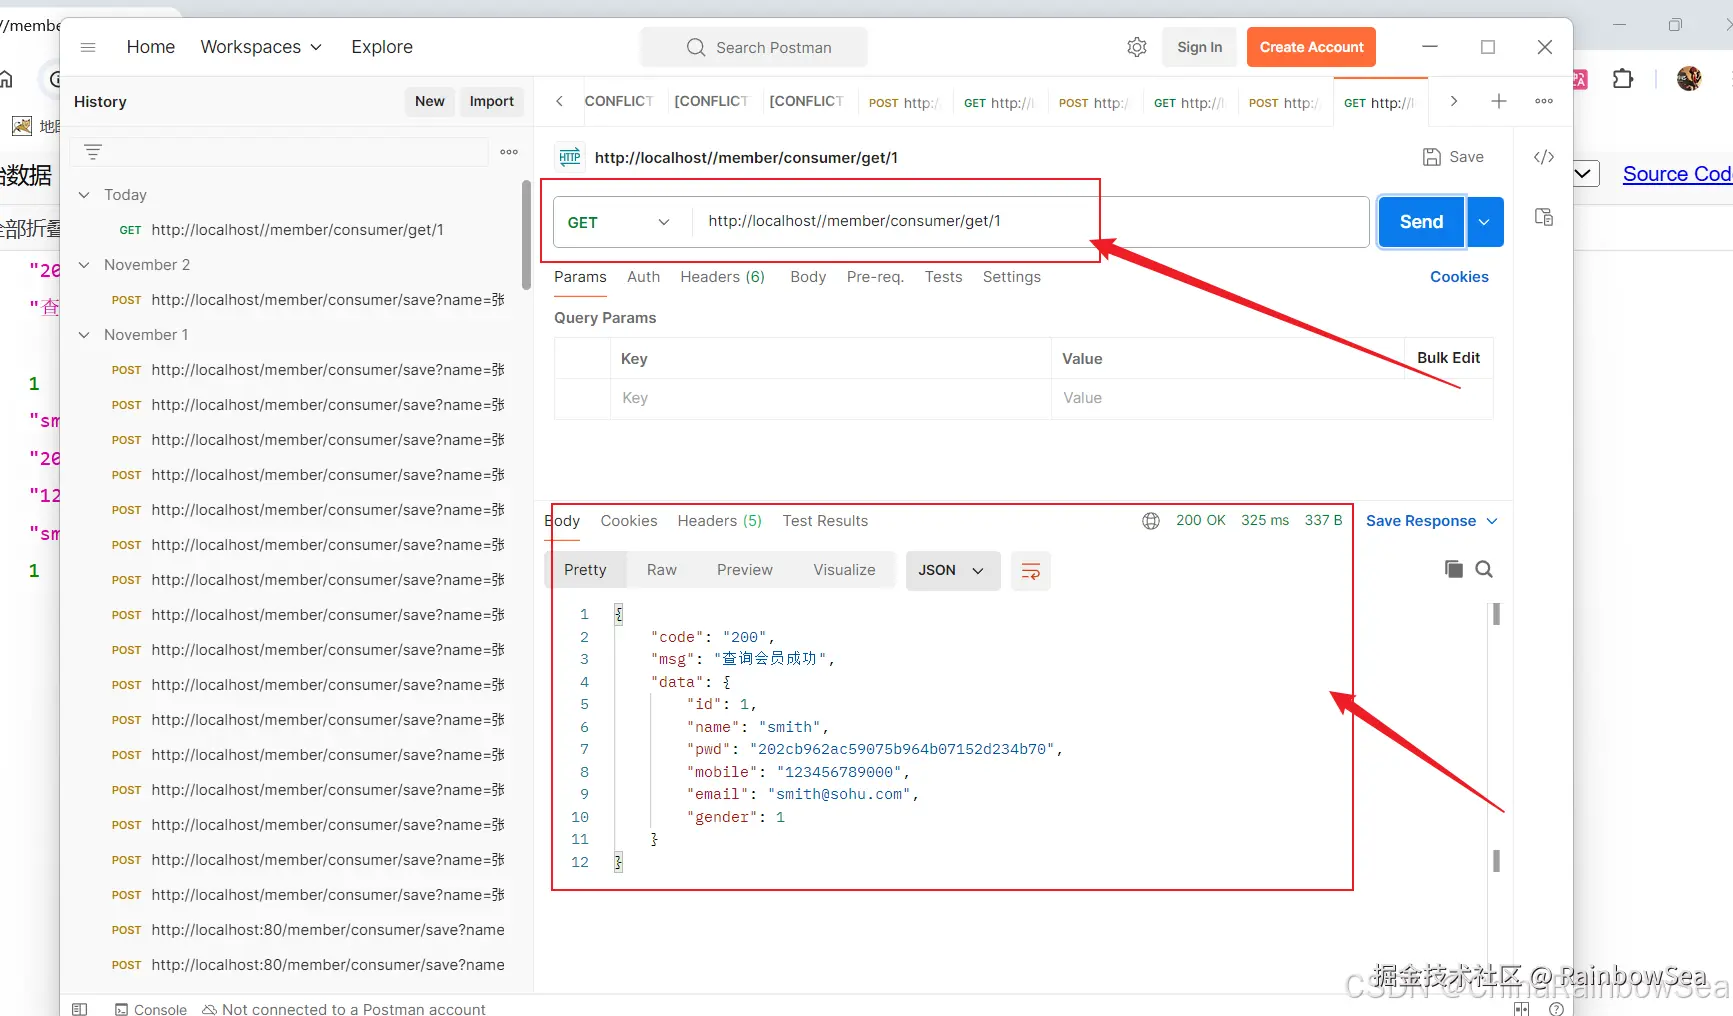1733x1016 pixels.
Task: Click the query param Value field
Action: 1272,398
